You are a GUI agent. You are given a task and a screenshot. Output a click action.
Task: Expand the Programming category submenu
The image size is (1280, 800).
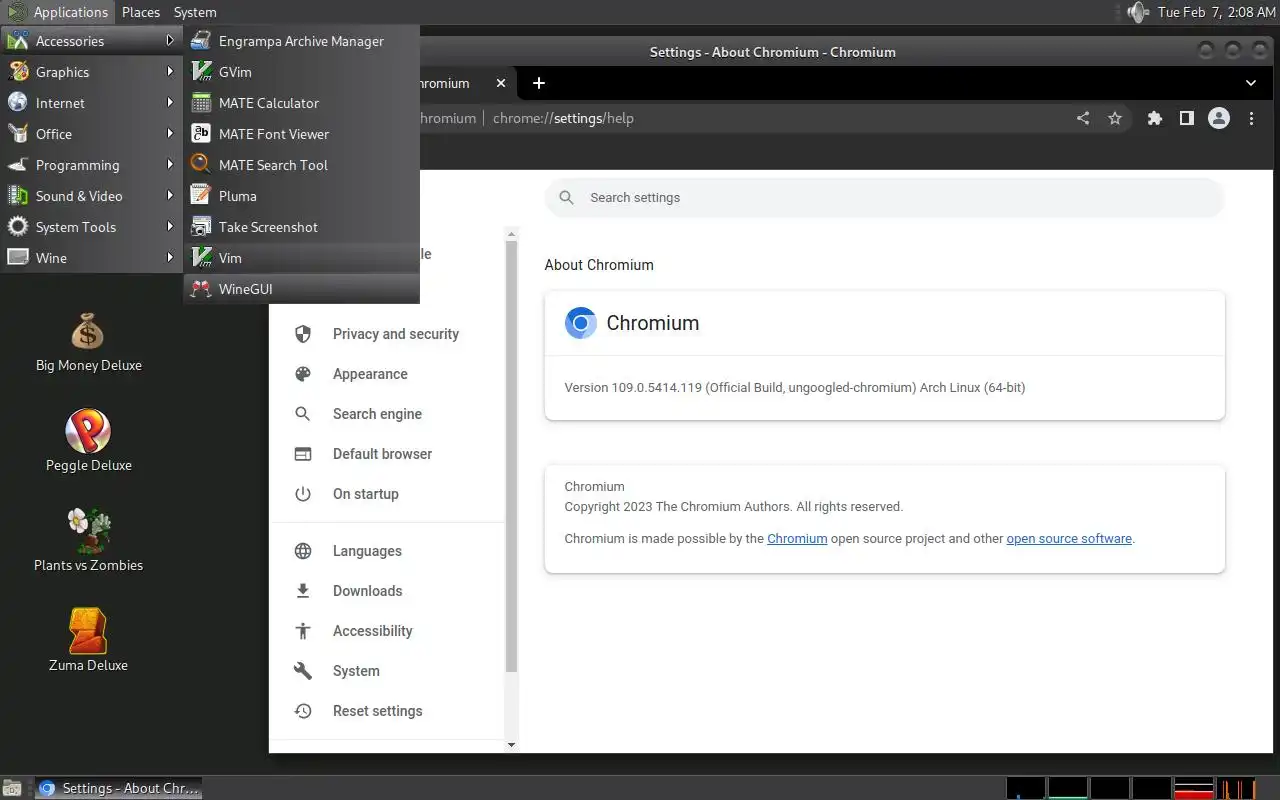pos(91,165)
